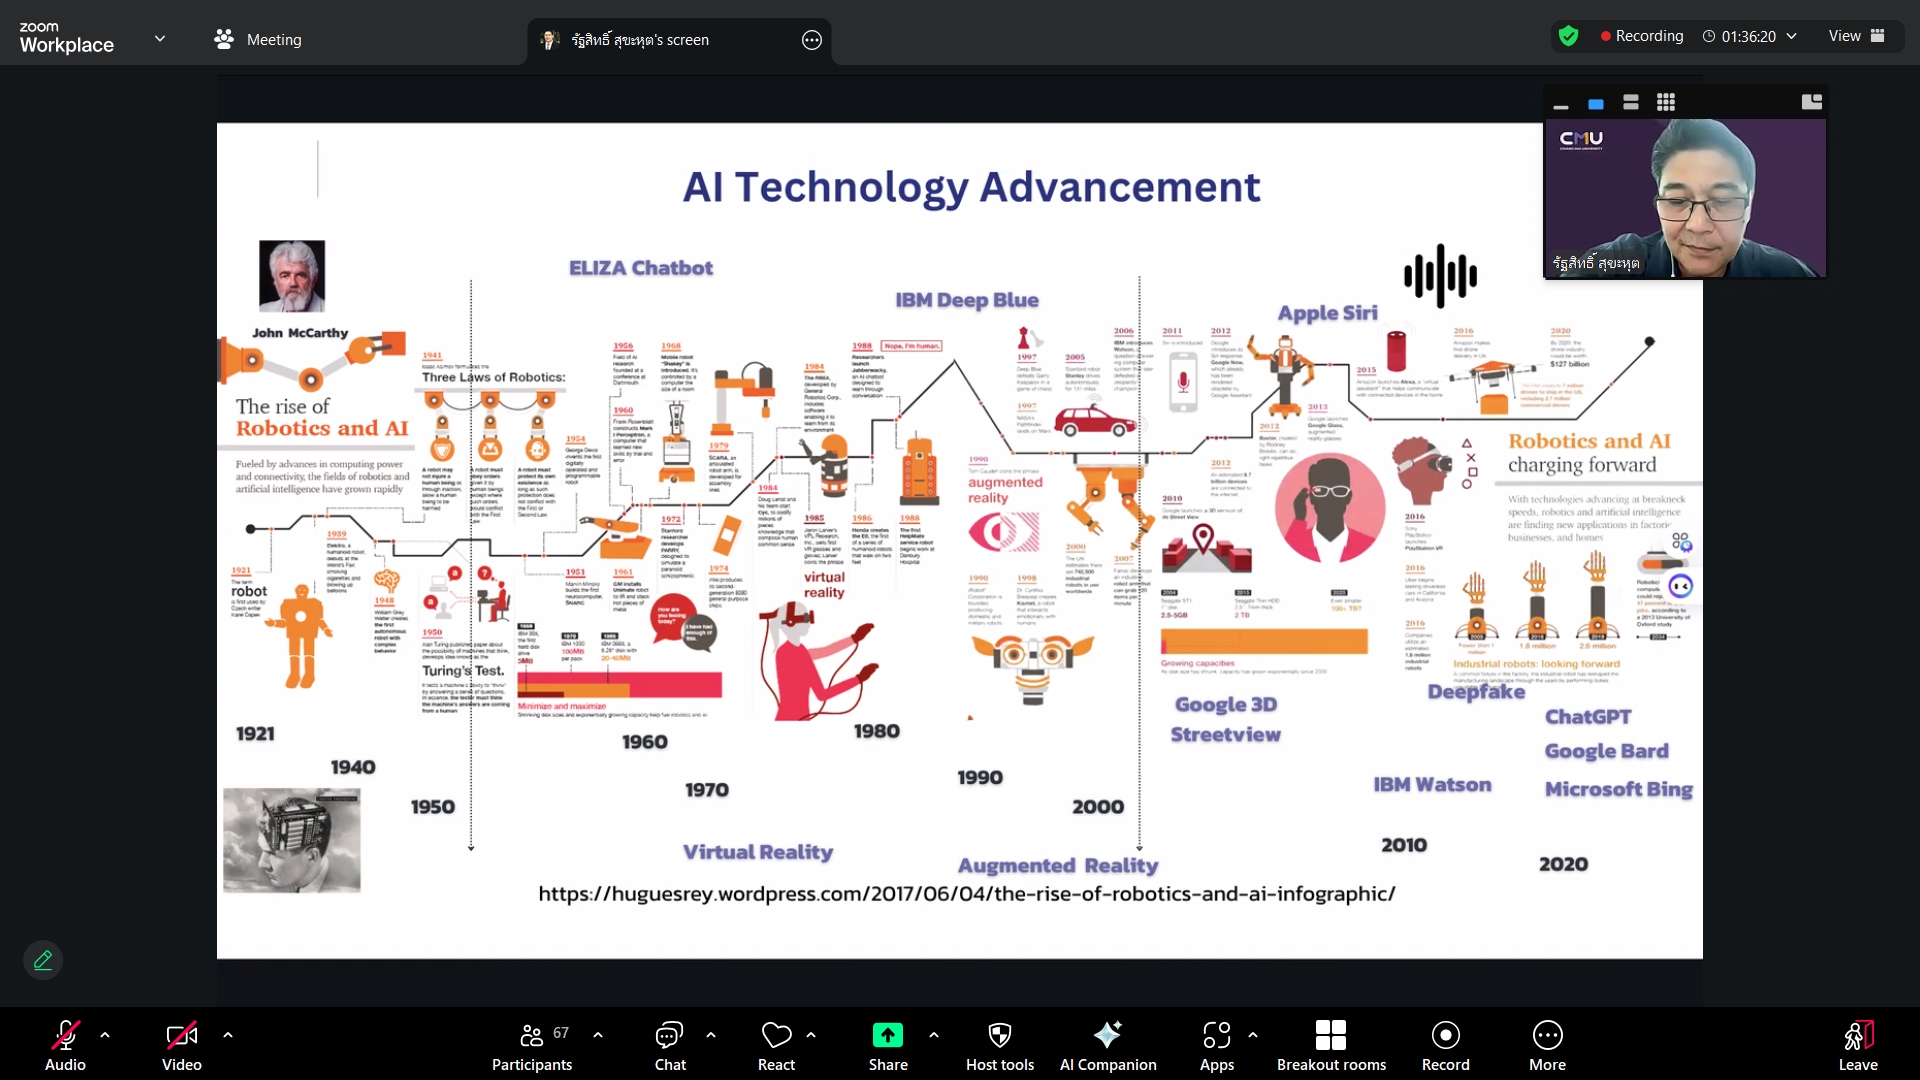Click the green Share button
This screenshot has width=1920, height=1080.
pyautogui.click(x=887, y=1035)
